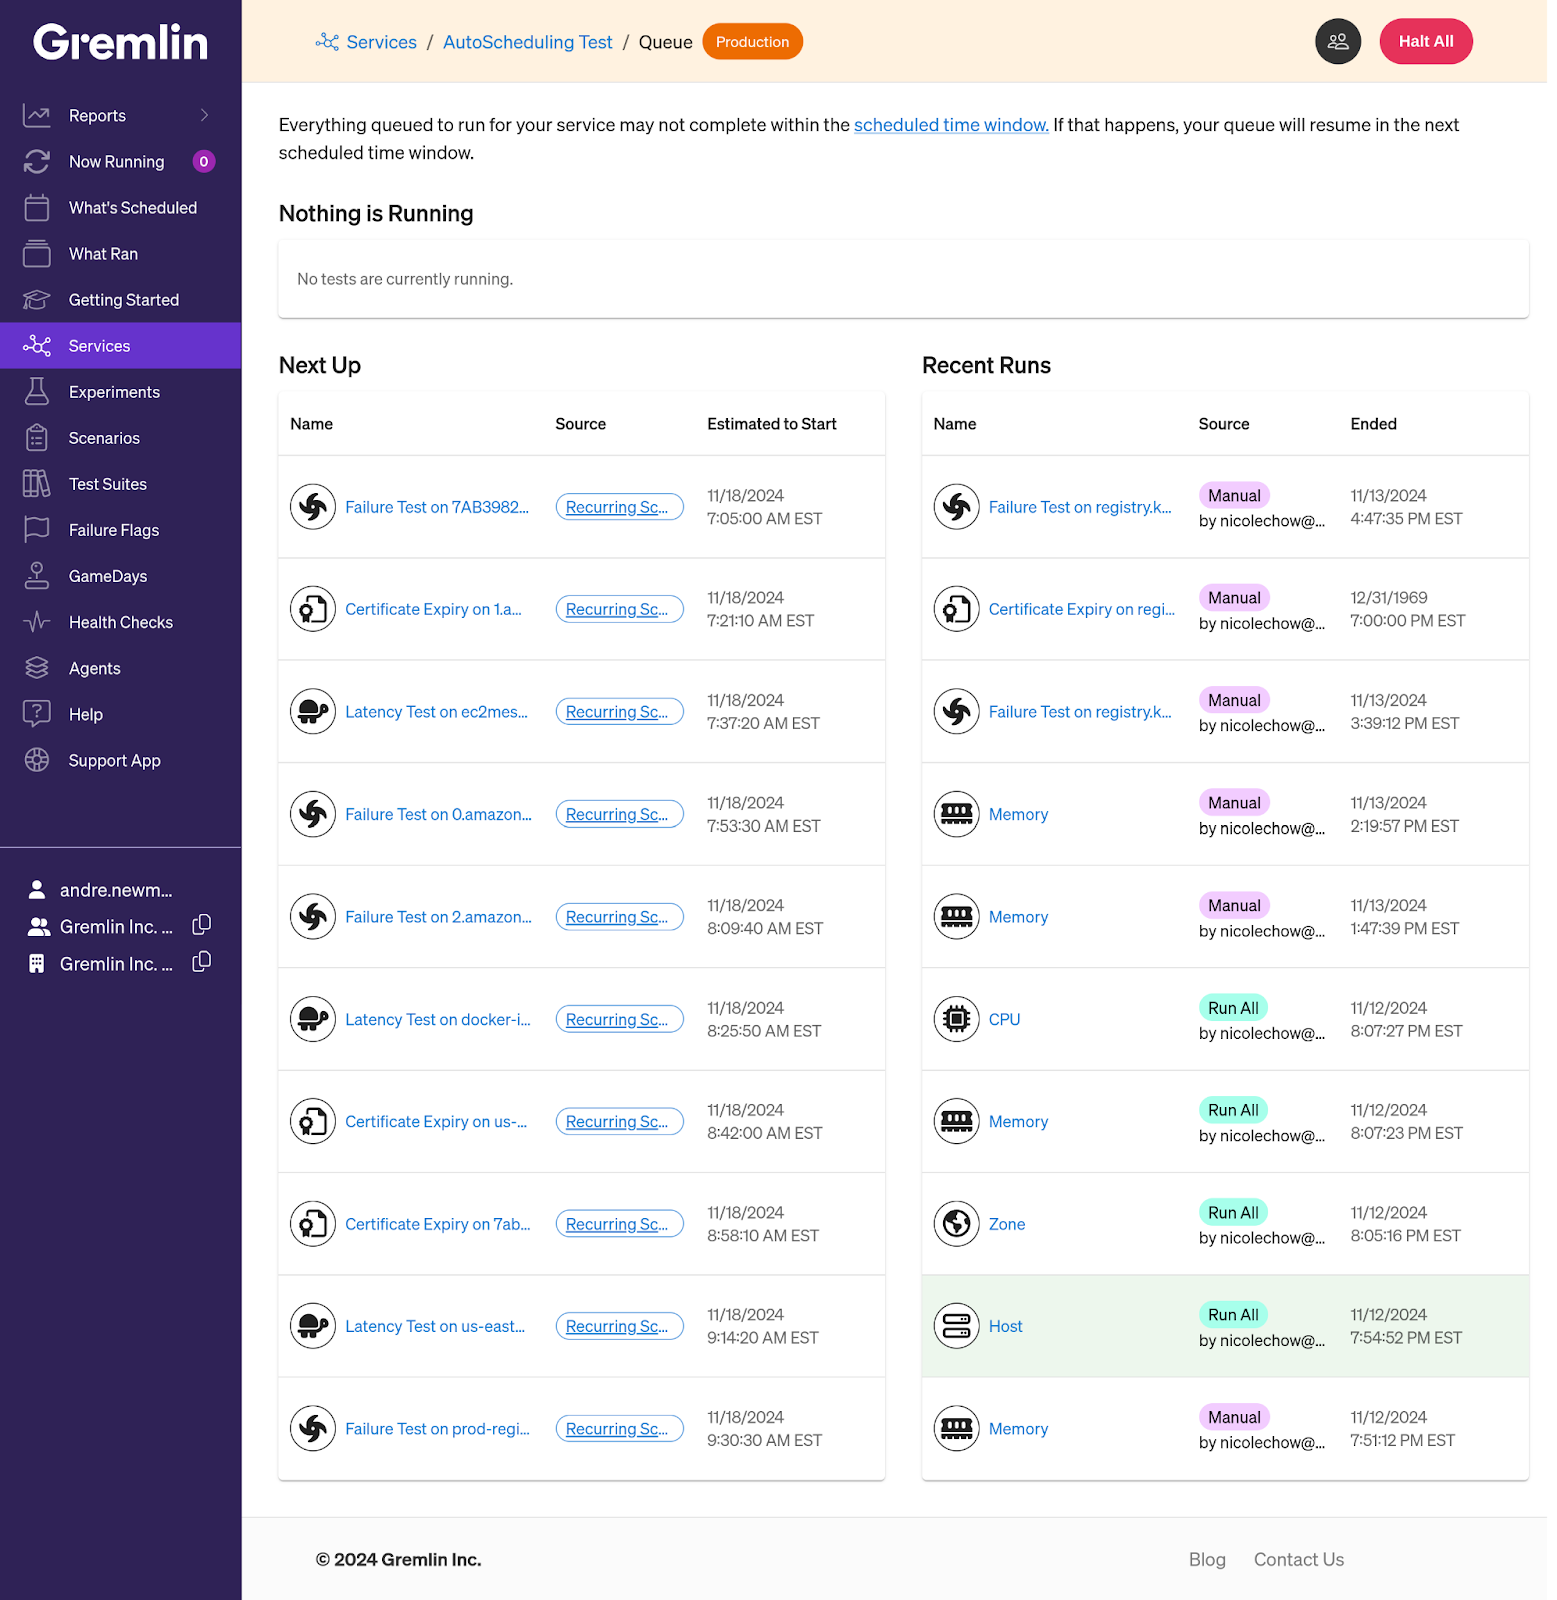Click Run All badge on Host row
This screenshot has width=1557, height=1600.
tap(1233, 1315)
